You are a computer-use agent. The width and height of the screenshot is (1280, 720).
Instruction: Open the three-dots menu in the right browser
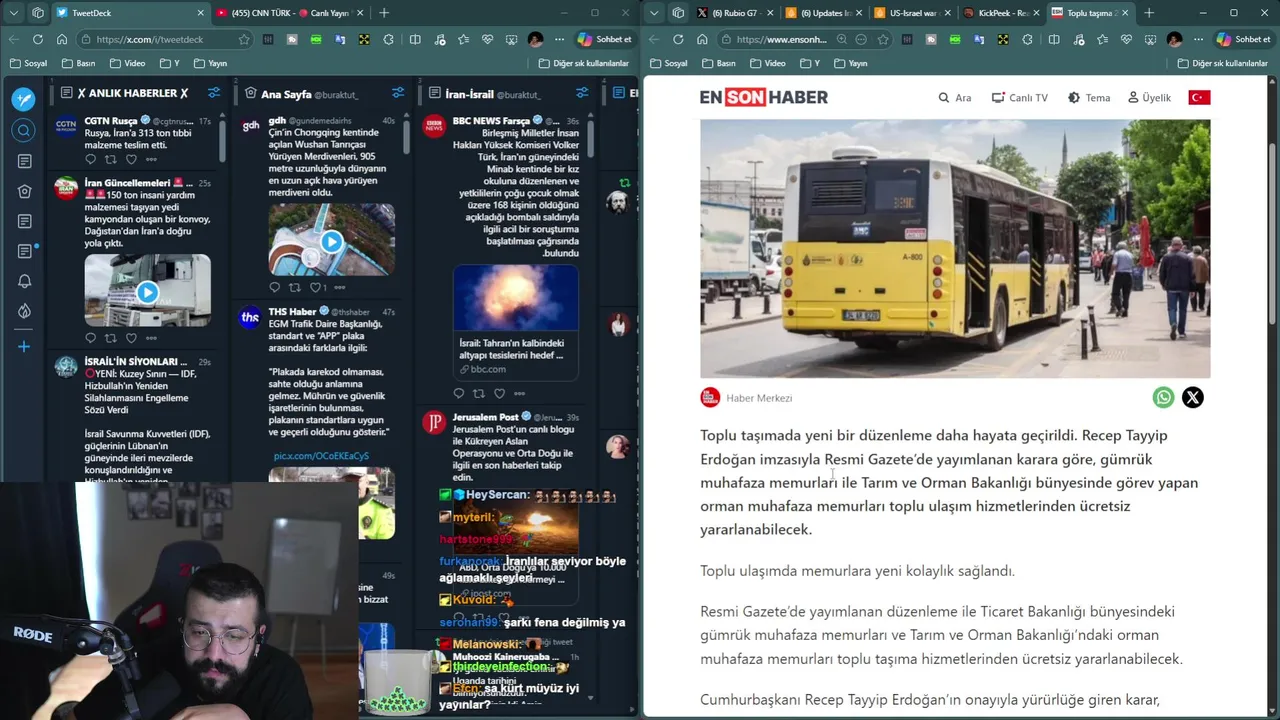pos(1198,39)
